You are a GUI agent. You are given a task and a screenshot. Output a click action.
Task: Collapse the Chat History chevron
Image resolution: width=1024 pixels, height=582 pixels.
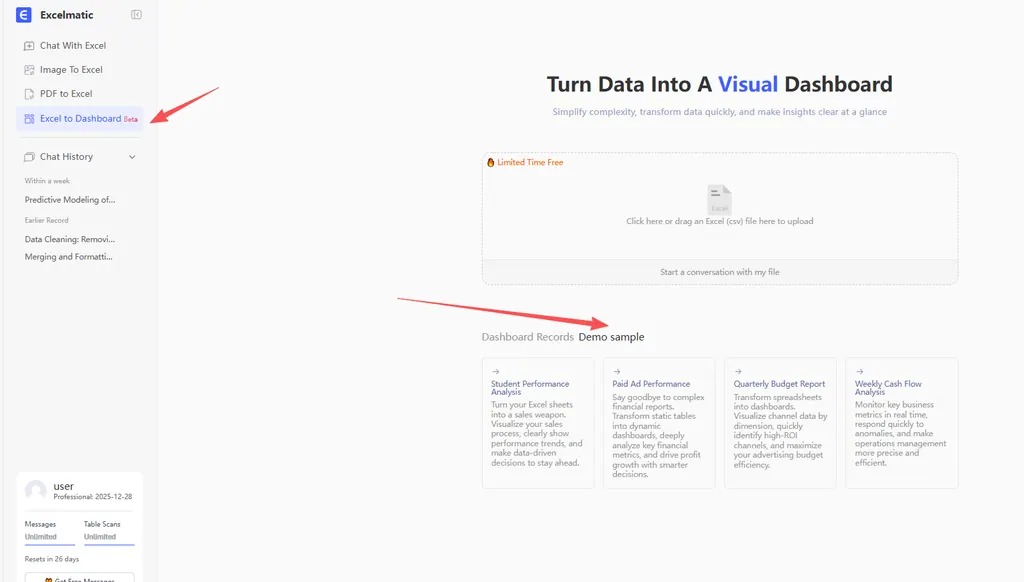pos(132,157)
